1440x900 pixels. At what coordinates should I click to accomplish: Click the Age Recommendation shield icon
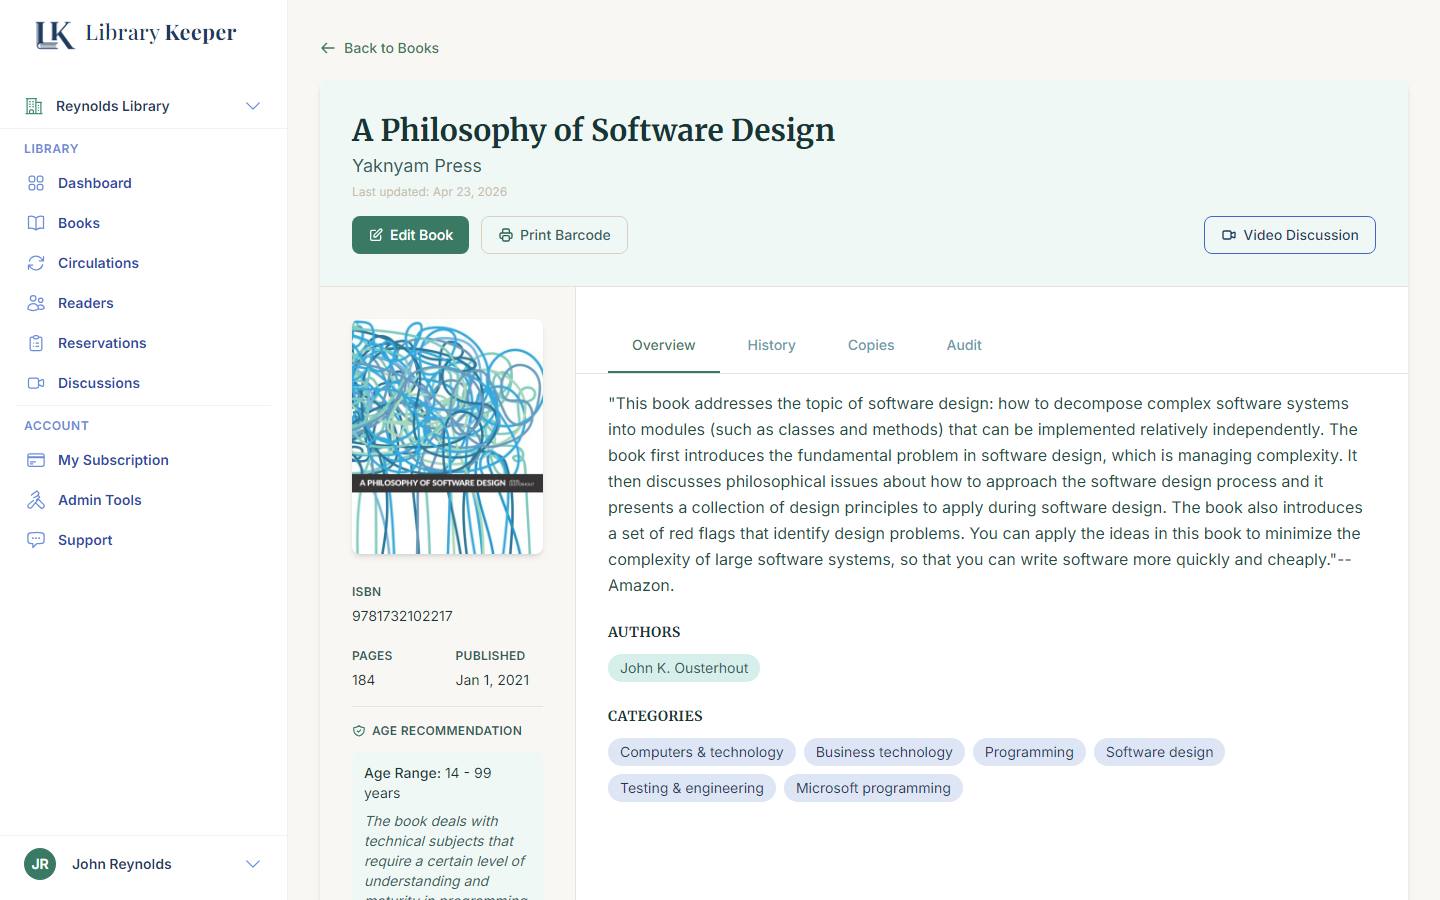[x=359, y=731]
